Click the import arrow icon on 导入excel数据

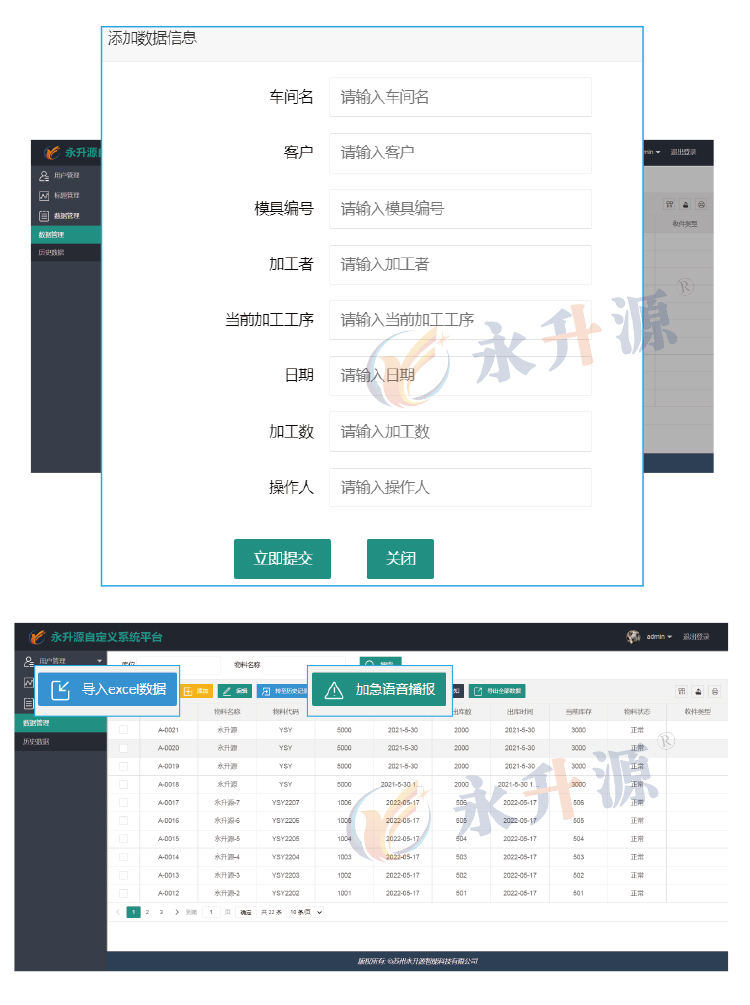(x=61, y=689)
